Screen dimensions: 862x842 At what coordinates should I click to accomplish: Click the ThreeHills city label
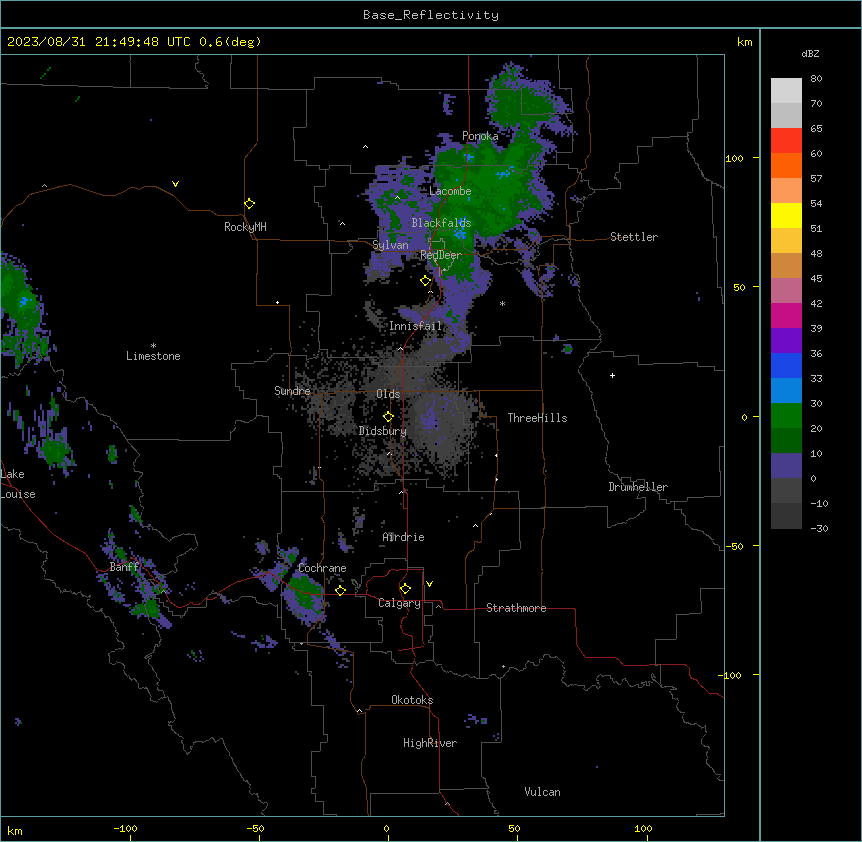pyautogui.click(x=537, y=418)
